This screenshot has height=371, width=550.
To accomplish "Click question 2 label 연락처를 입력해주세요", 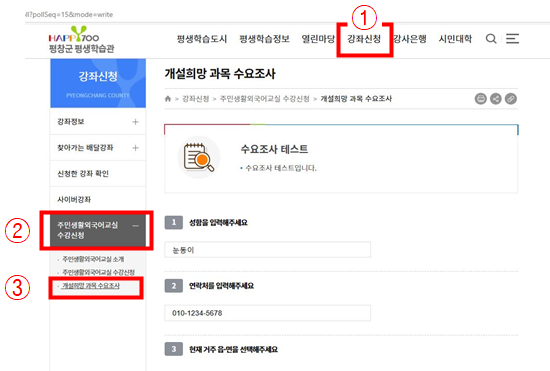I will click(x=221, y=286).
